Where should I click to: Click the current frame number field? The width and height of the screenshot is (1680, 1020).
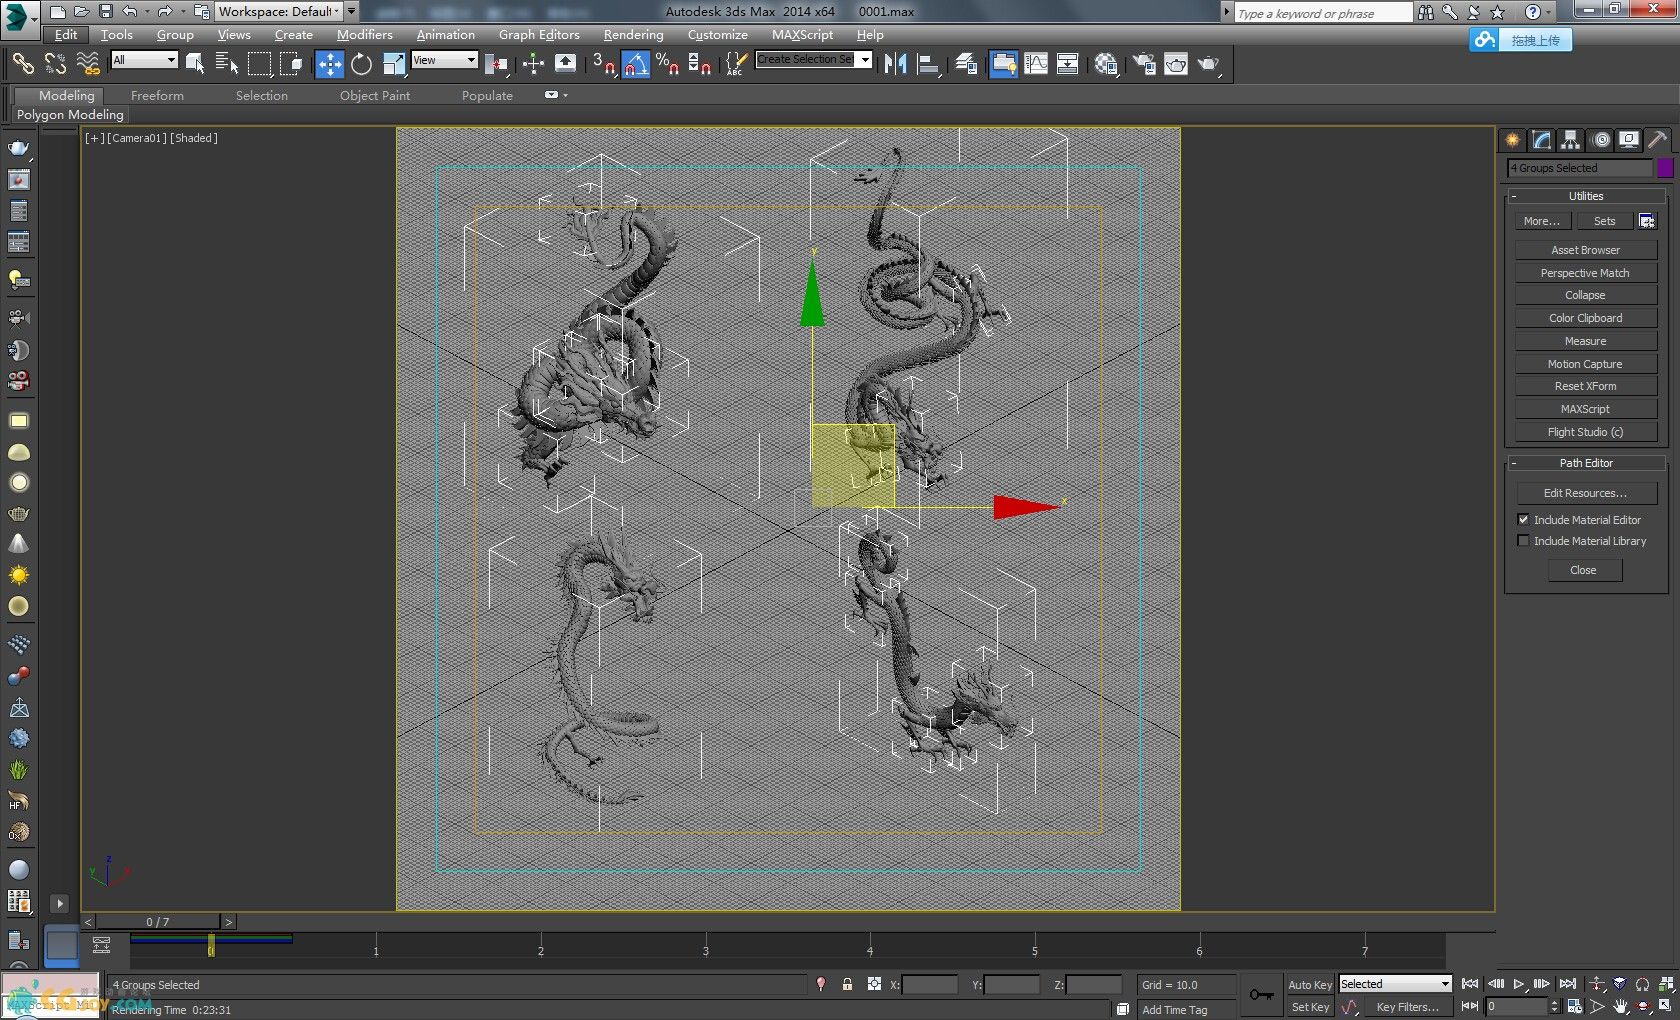pyautogui.click(x=1516, y=1007)
